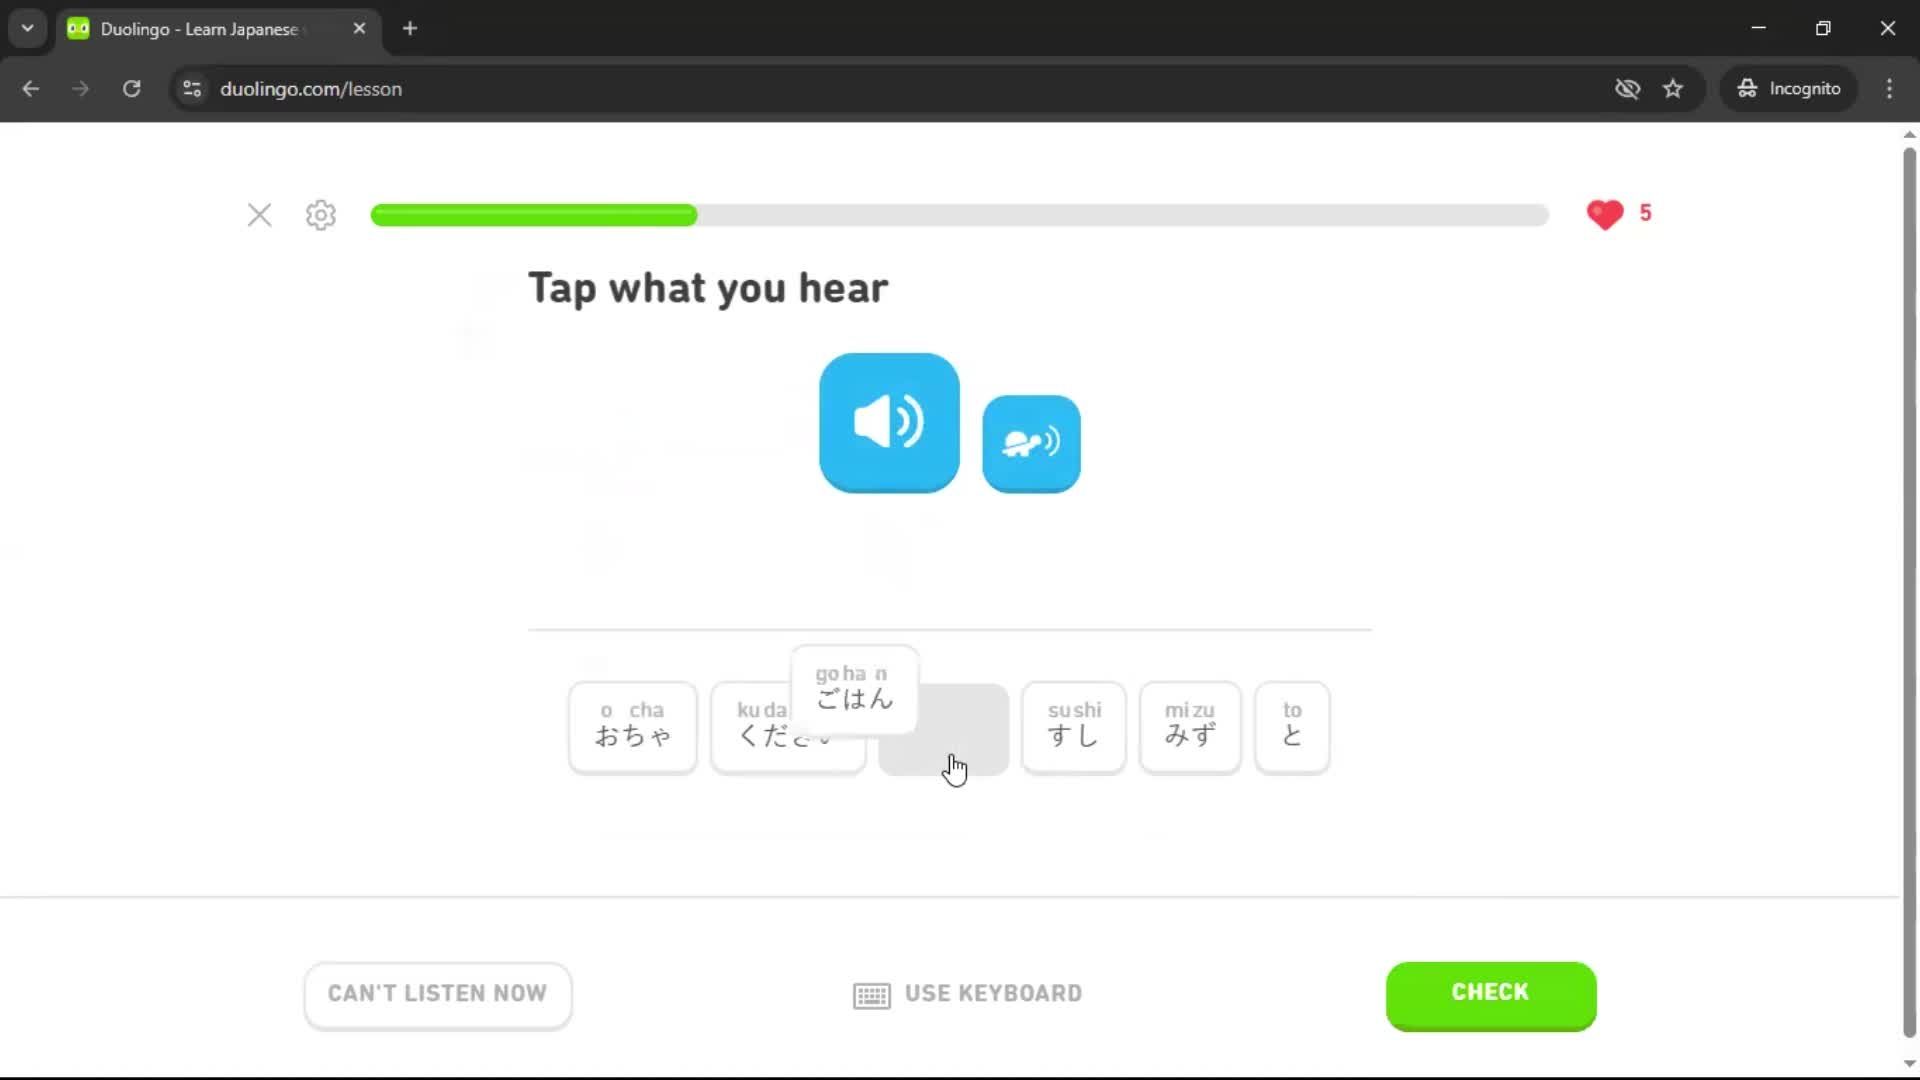Play slow audio with the turtle button
The height and width of the screenshot is (1080, 1920).
(1031, 443)
